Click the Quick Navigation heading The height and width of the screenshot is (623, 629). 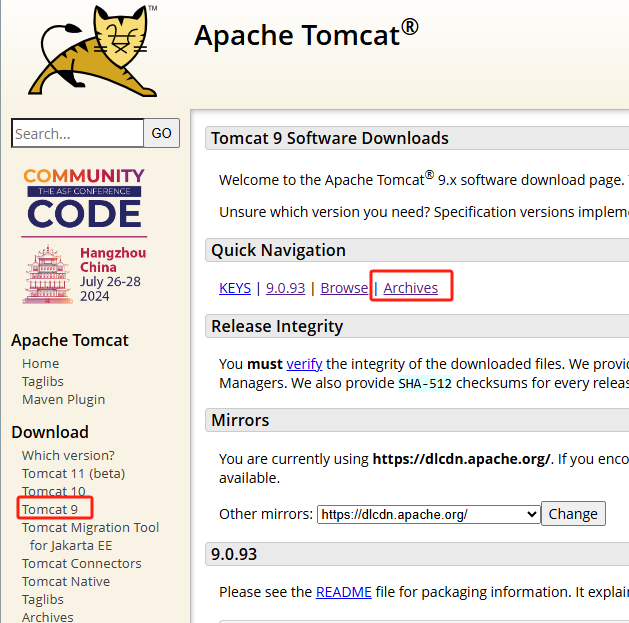[278, 250]
